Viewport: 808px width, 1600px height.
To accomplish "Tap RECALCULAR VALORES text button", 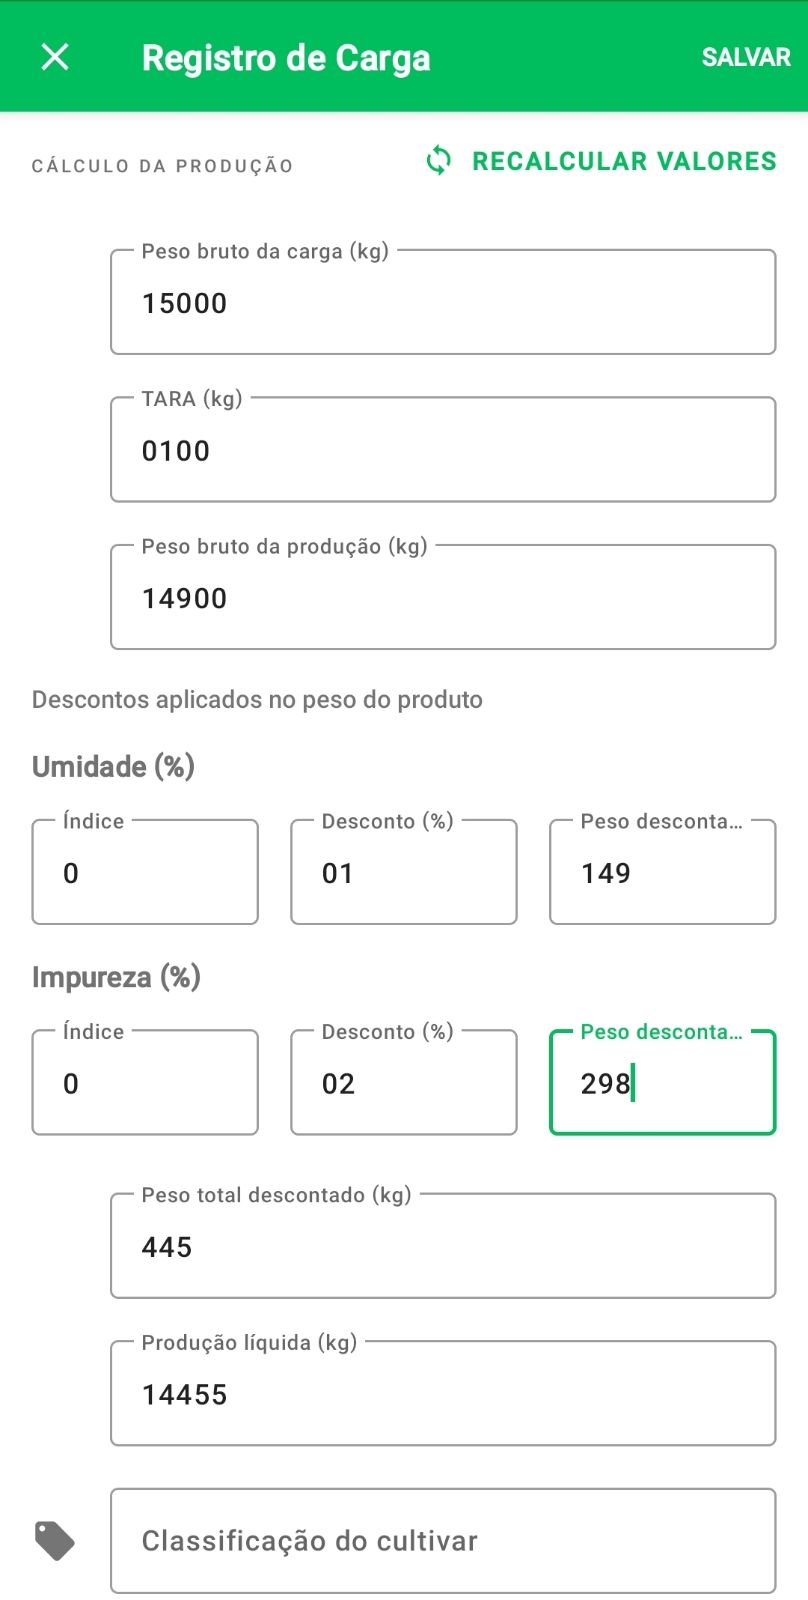I will pyautogui.click(x=624, y=161).
